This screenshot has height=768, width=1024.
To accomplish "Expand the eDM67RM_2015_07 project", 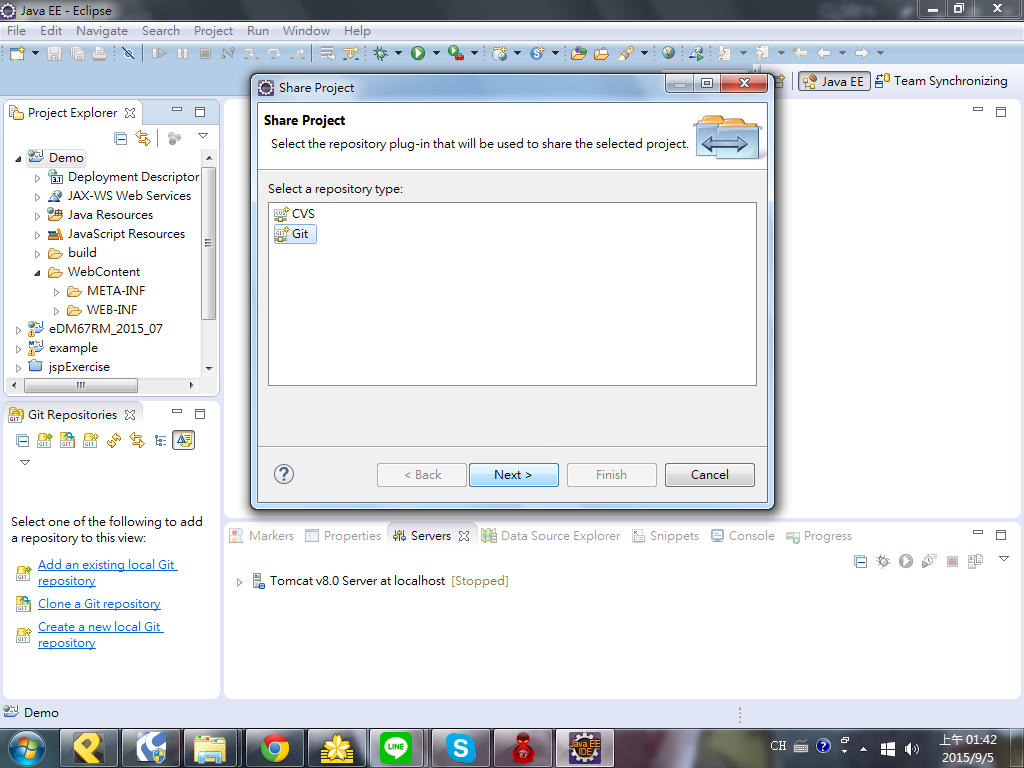I will (18, 330).
